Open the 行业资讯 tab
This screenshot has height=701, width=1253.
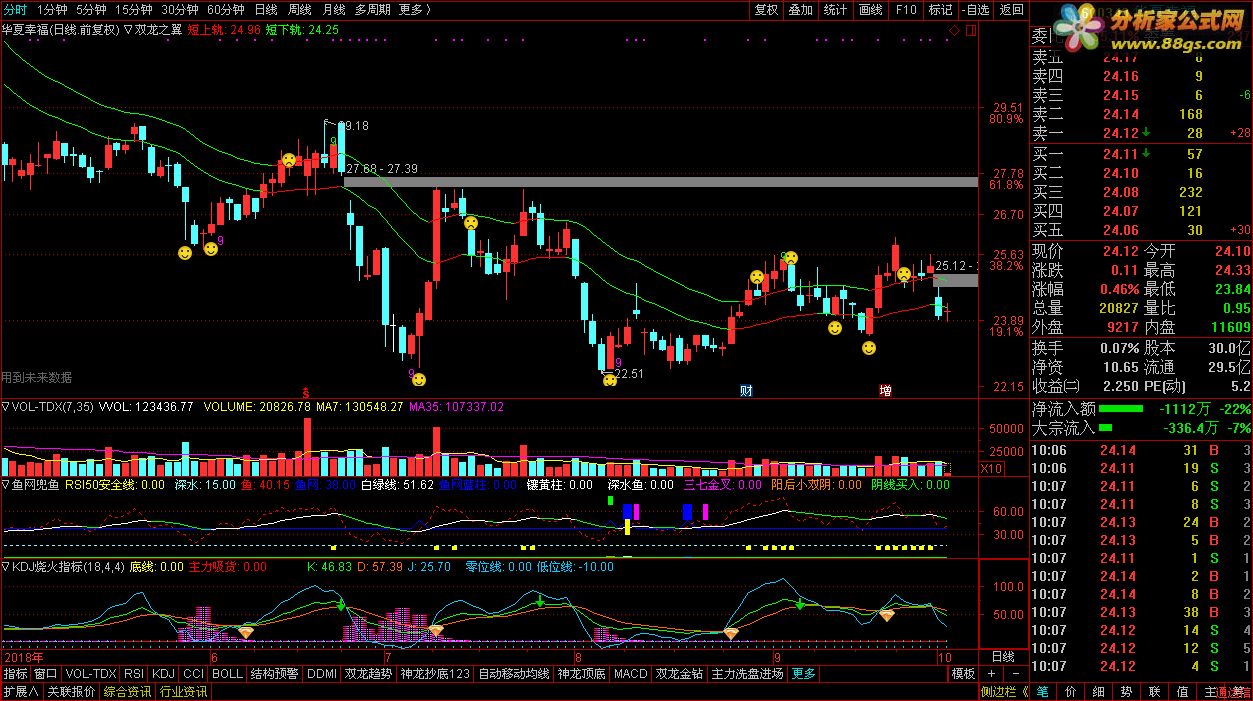(x=183, y=691)
